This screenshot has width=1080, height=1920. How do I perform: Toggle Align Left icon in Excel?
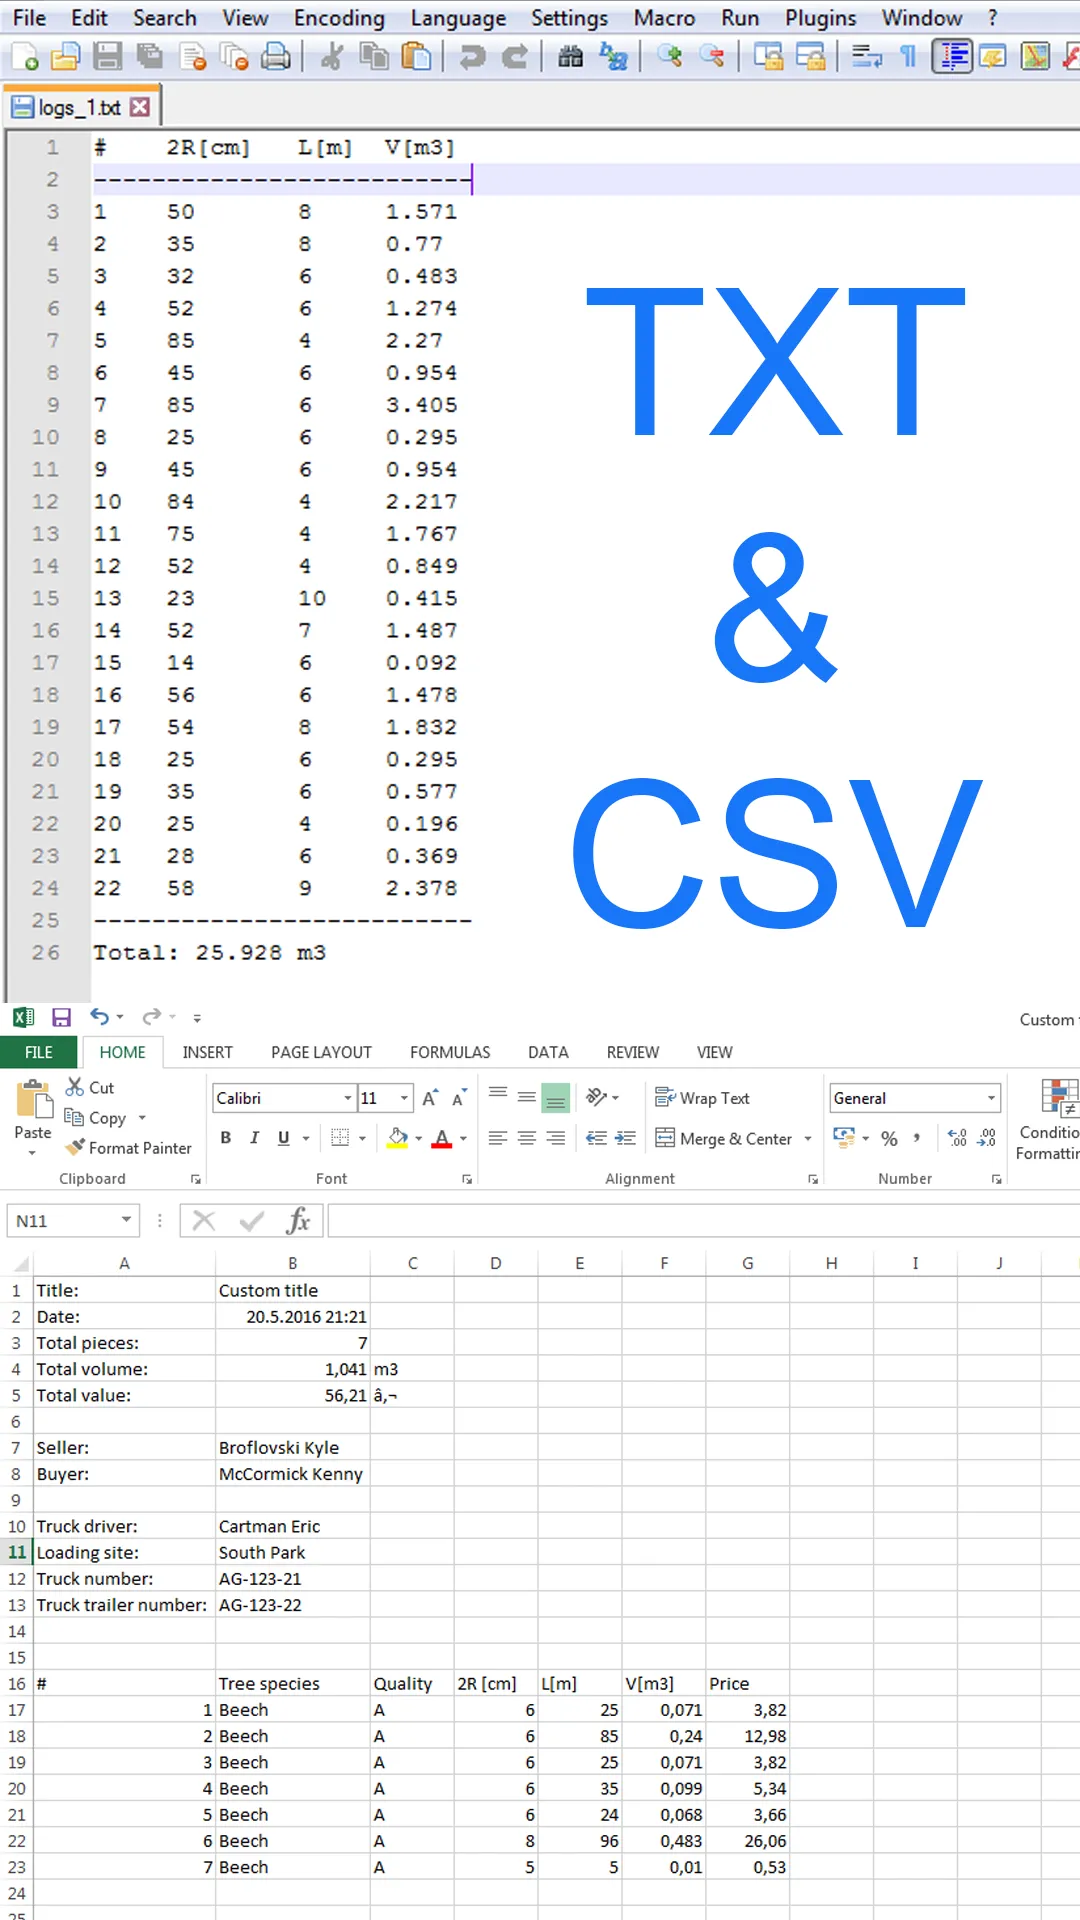pos(498,1138)
